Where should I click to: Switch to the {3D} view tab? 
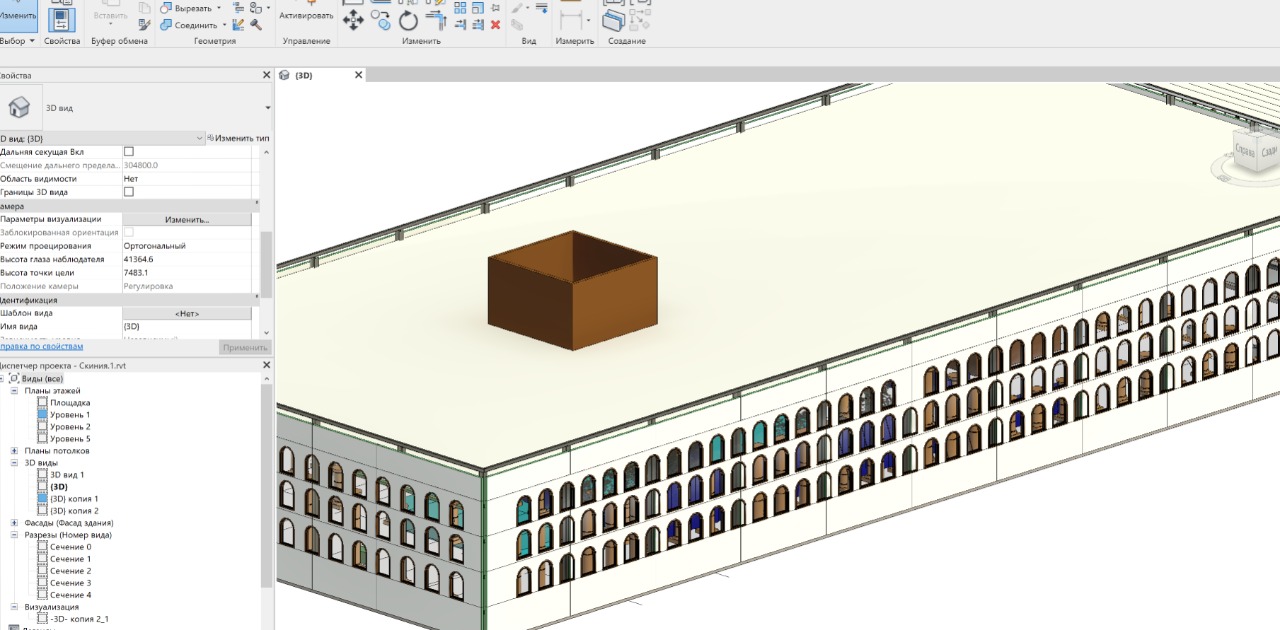[x=303, y=75]
